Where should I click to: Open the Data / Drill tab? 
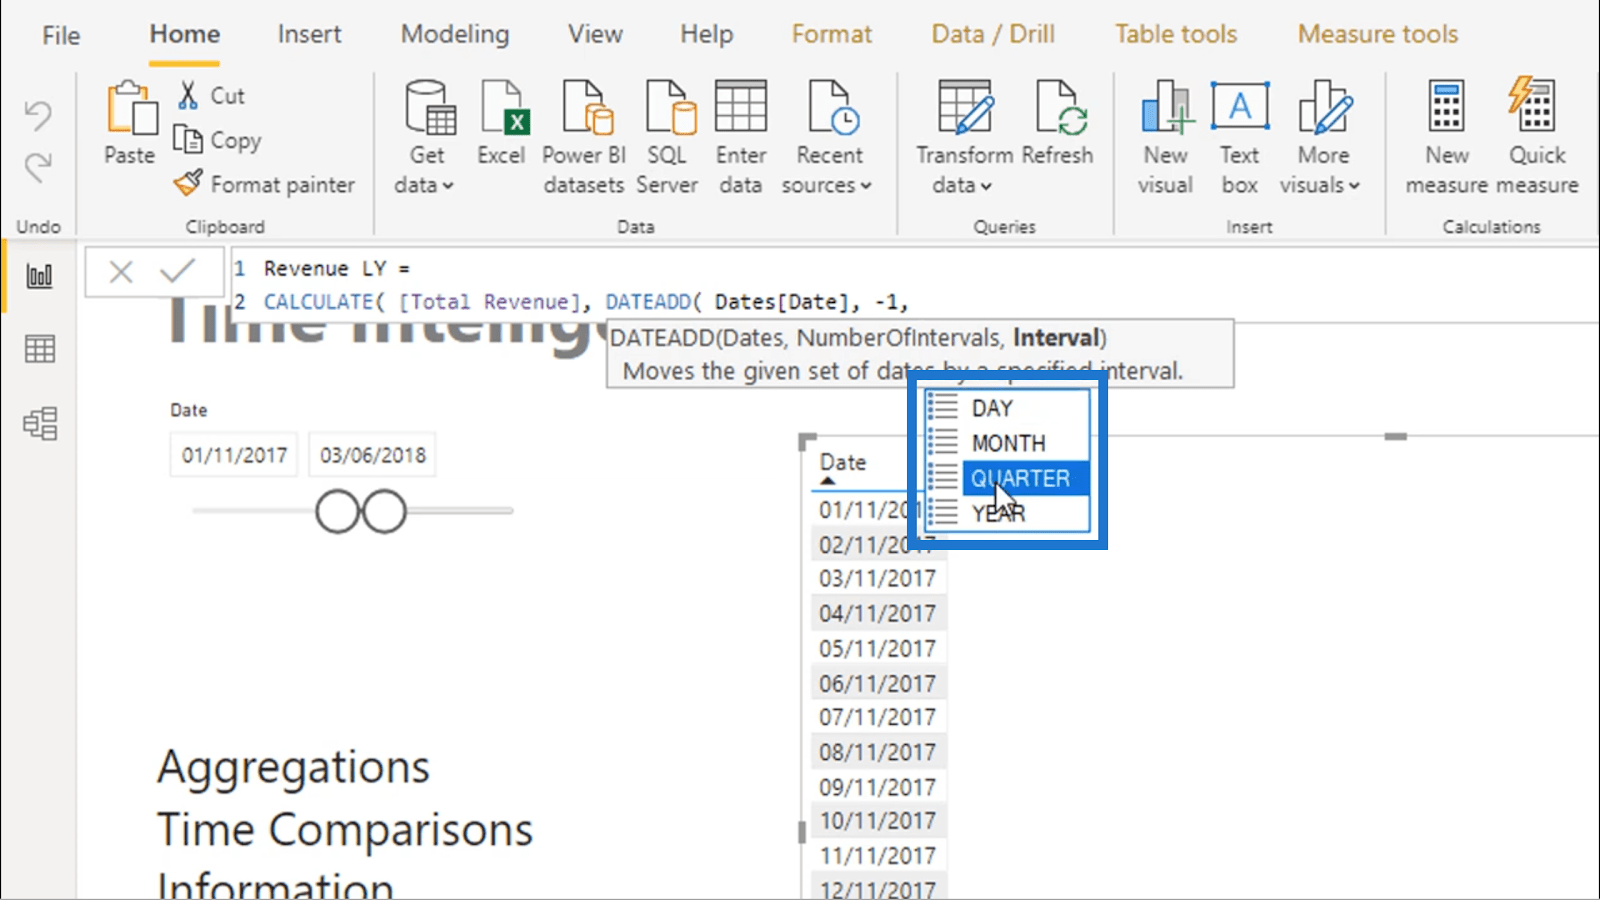993,34
